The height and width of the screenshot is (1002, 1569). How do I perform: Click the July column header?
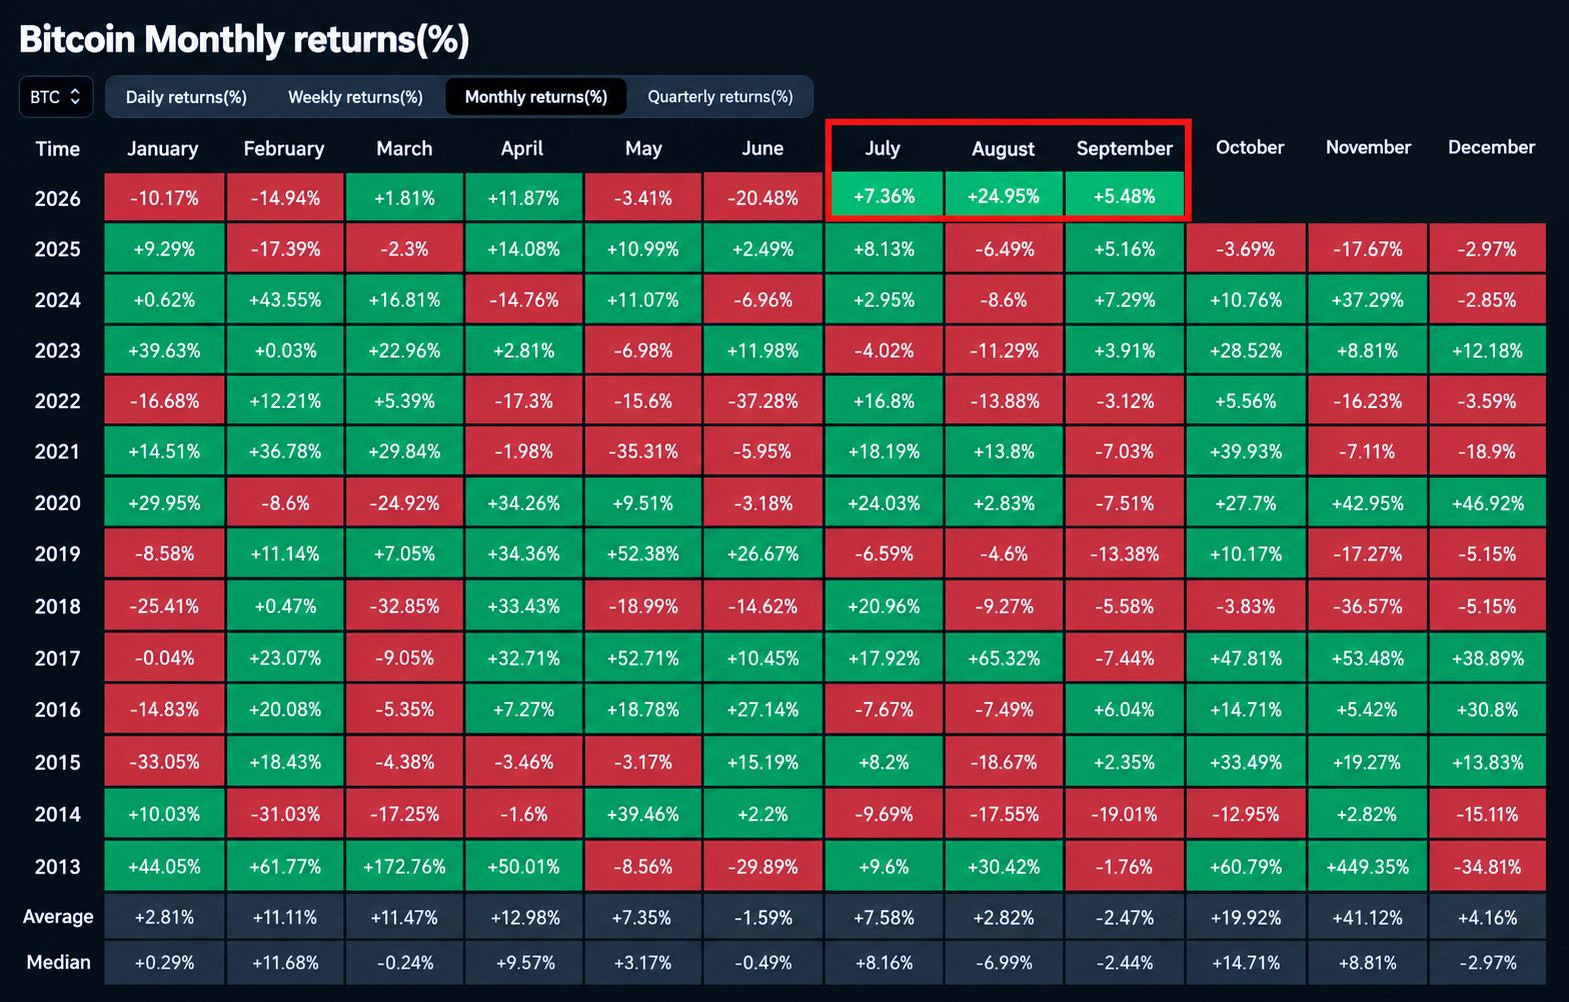[x=882, y=148]
